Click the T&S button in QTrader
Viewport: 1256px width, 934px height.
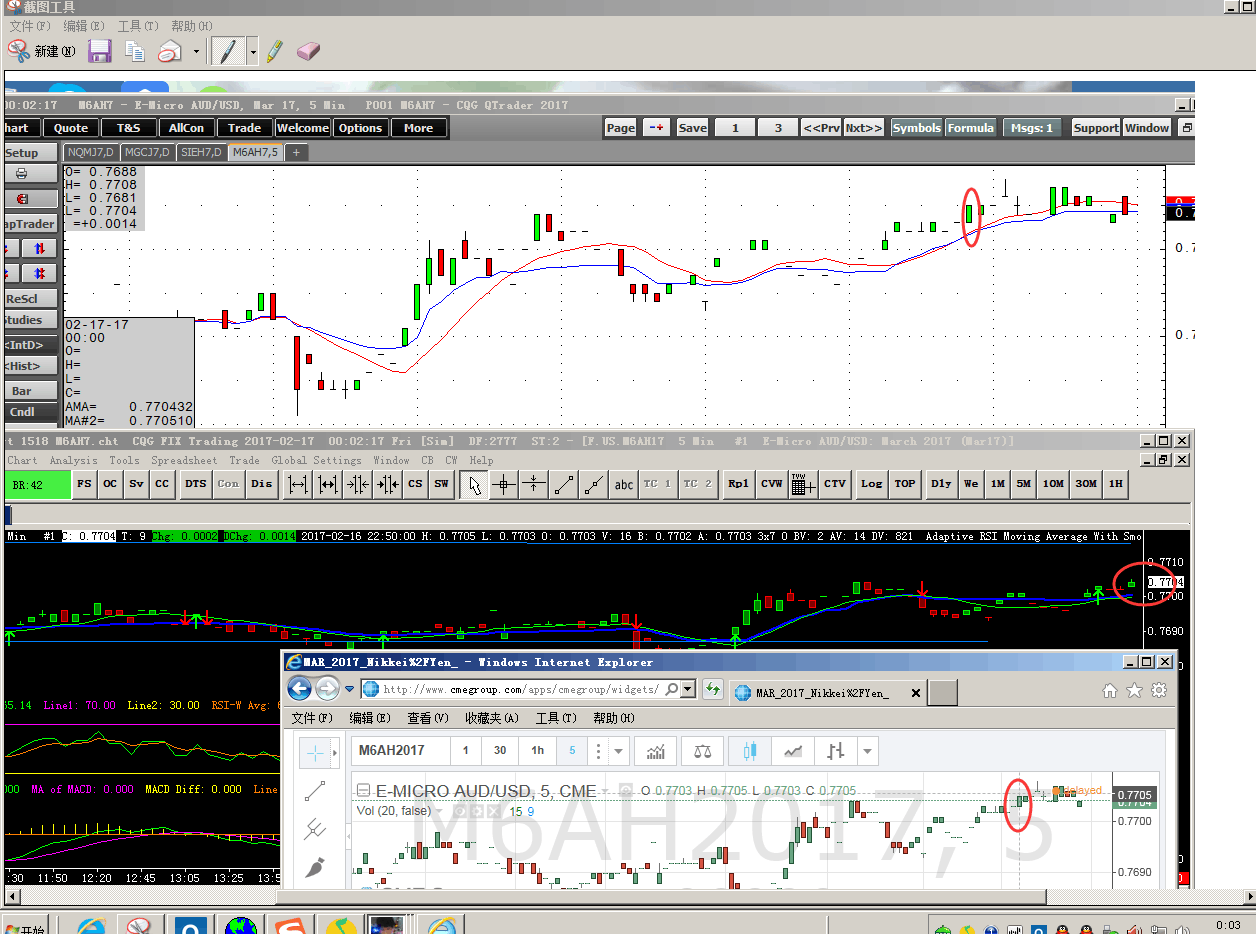tap(129, 128)
